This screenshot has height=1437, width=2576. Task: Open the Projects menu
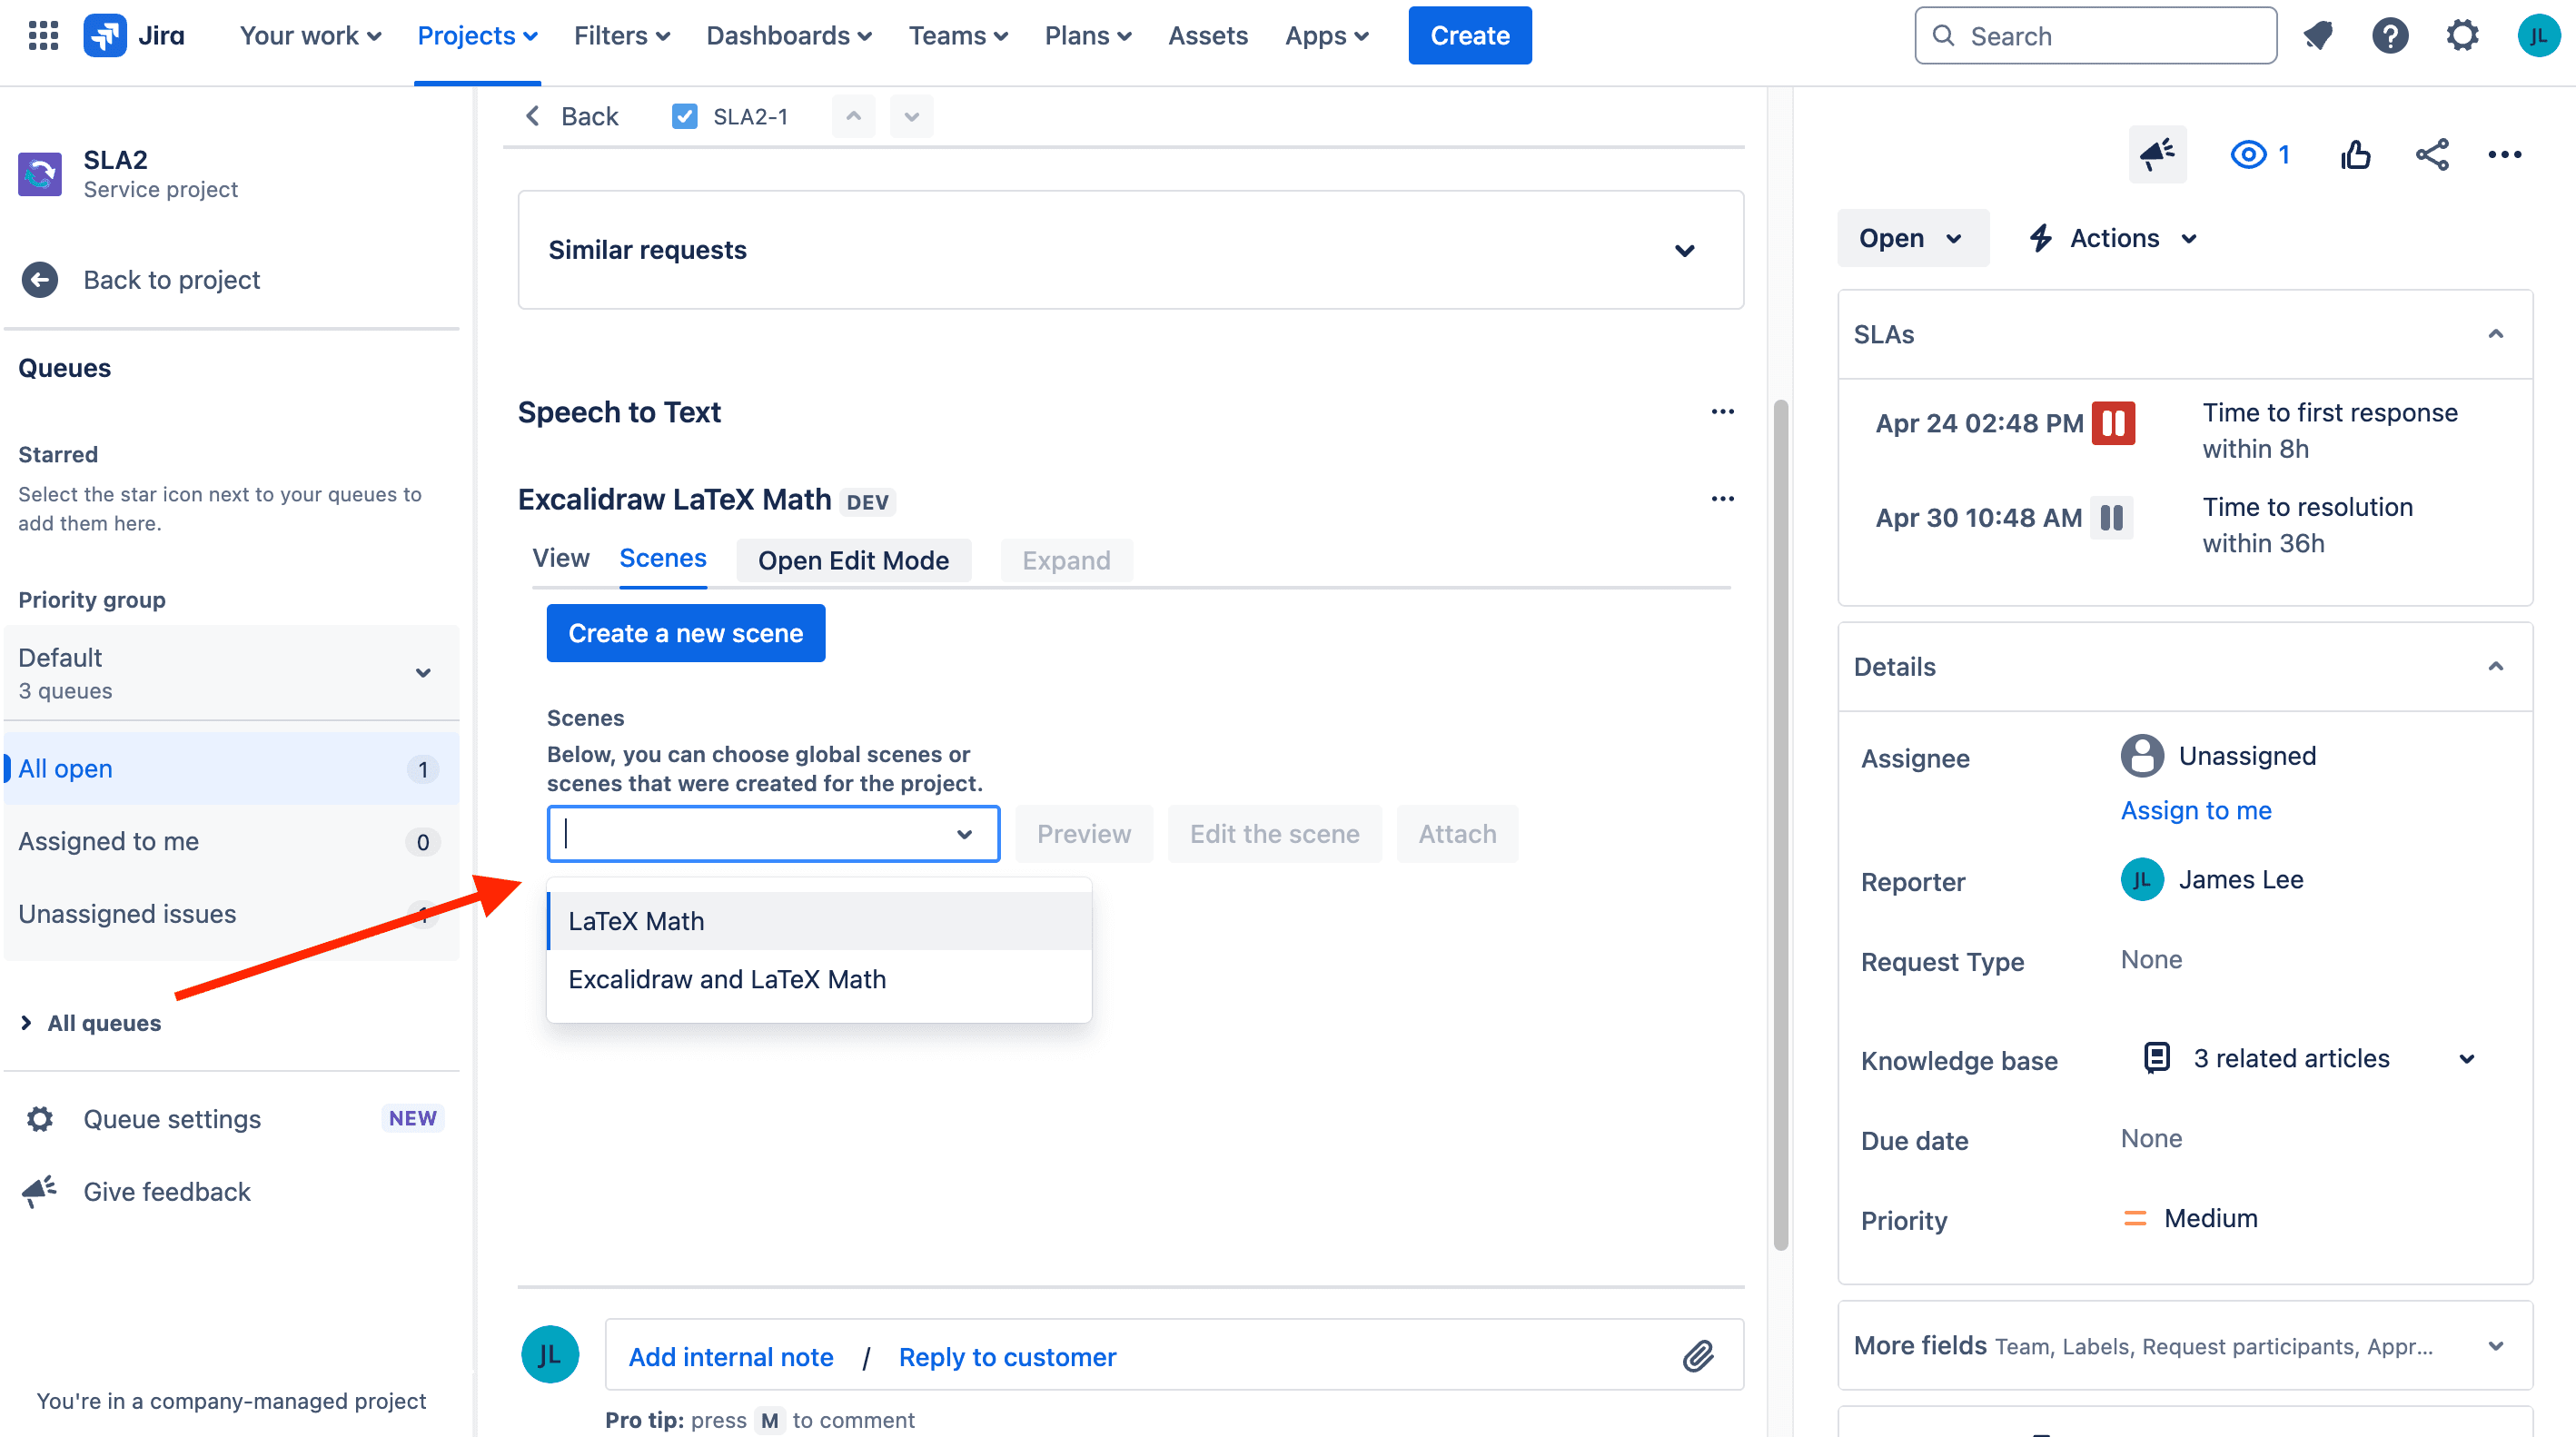[x=477, y=36]
